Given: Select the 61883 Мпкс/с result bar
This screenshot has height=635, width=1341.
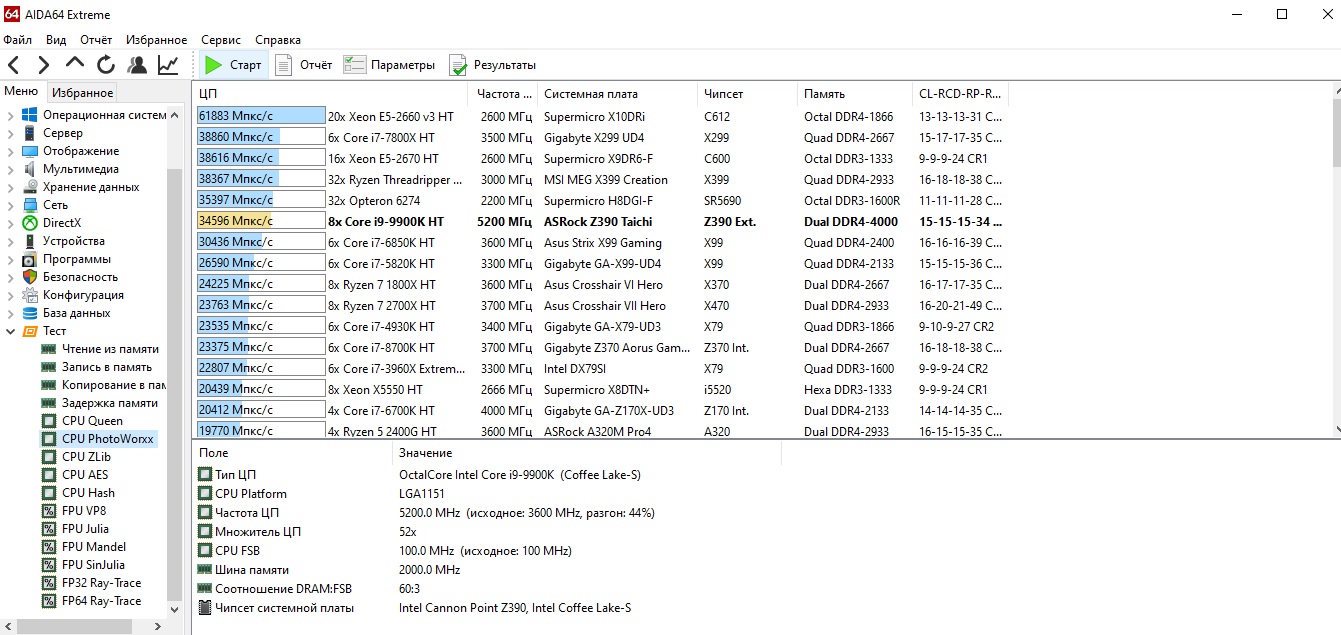Looking at the screenshot, I should click(261, 117).
